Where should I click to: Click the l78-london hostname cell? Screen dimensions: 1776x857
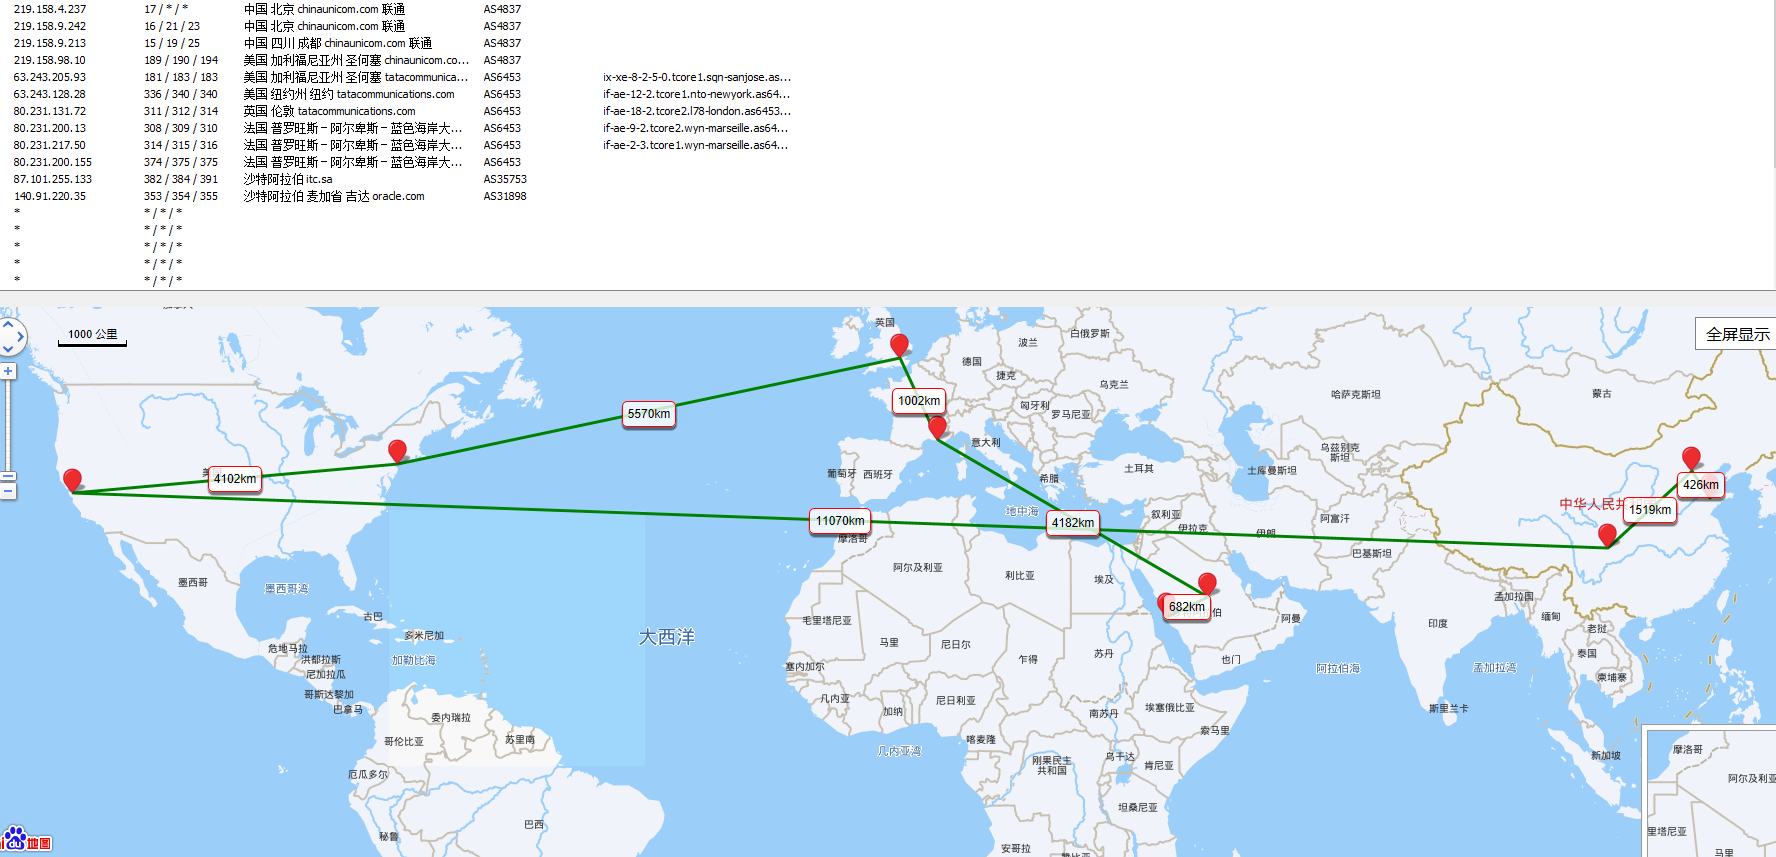[697, 111]
